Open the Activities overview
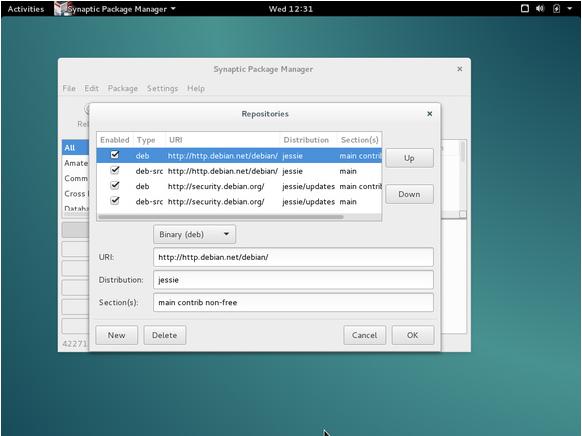Image resolution: width=582 pixels, height=436 pixels. click(26, 9)
